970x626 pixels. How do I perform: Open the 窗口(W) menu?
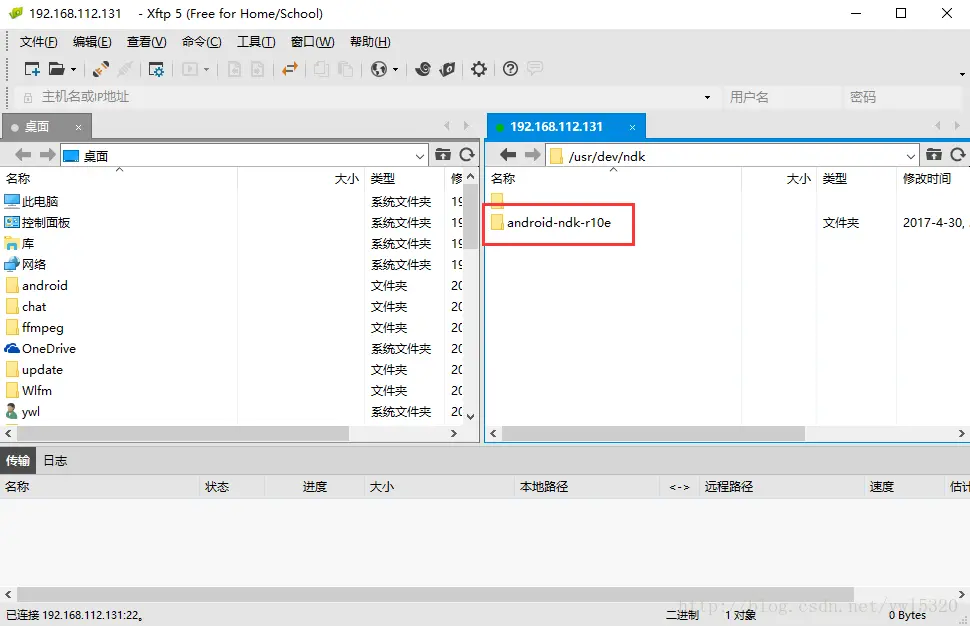(x=312, y=41)
